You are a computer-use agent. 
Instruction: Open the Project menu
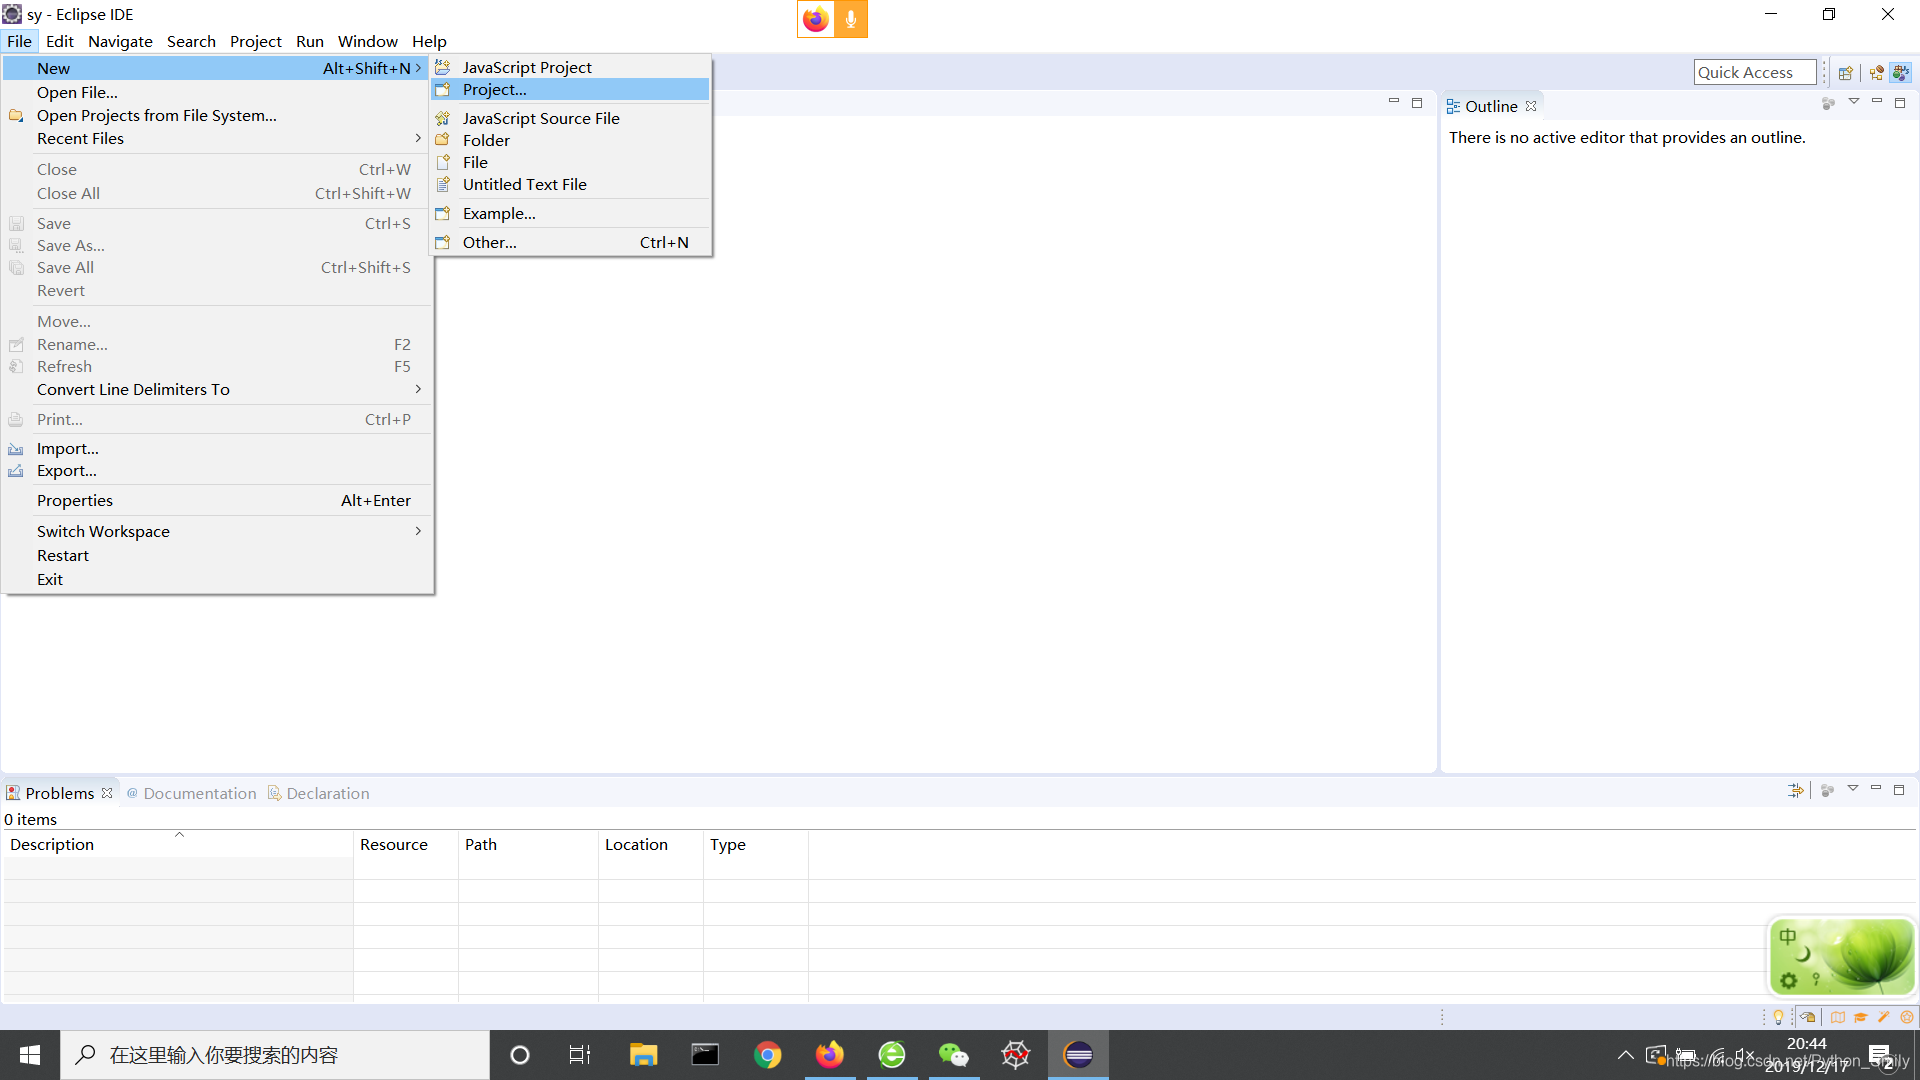[256, 41]
